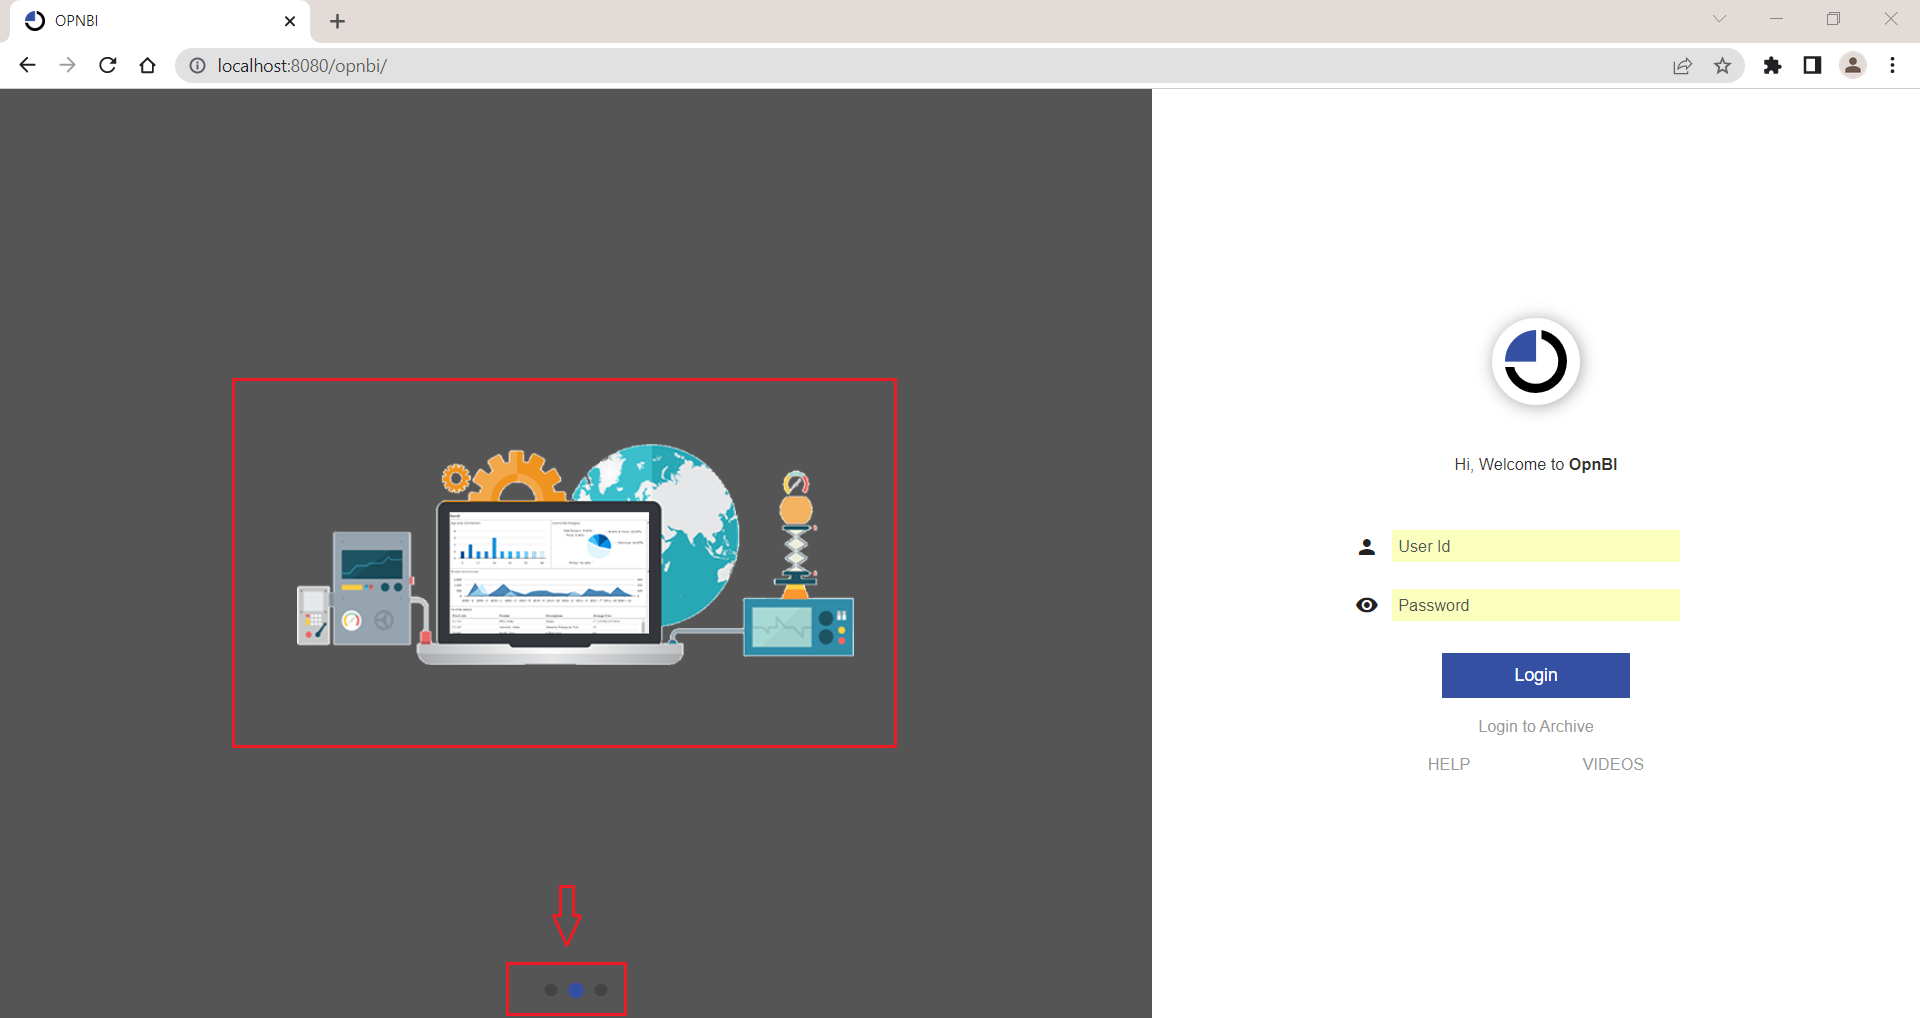Open Chrome three-dot menu
Viewport: 1920px width, 1018px height.
(1892, 65)
